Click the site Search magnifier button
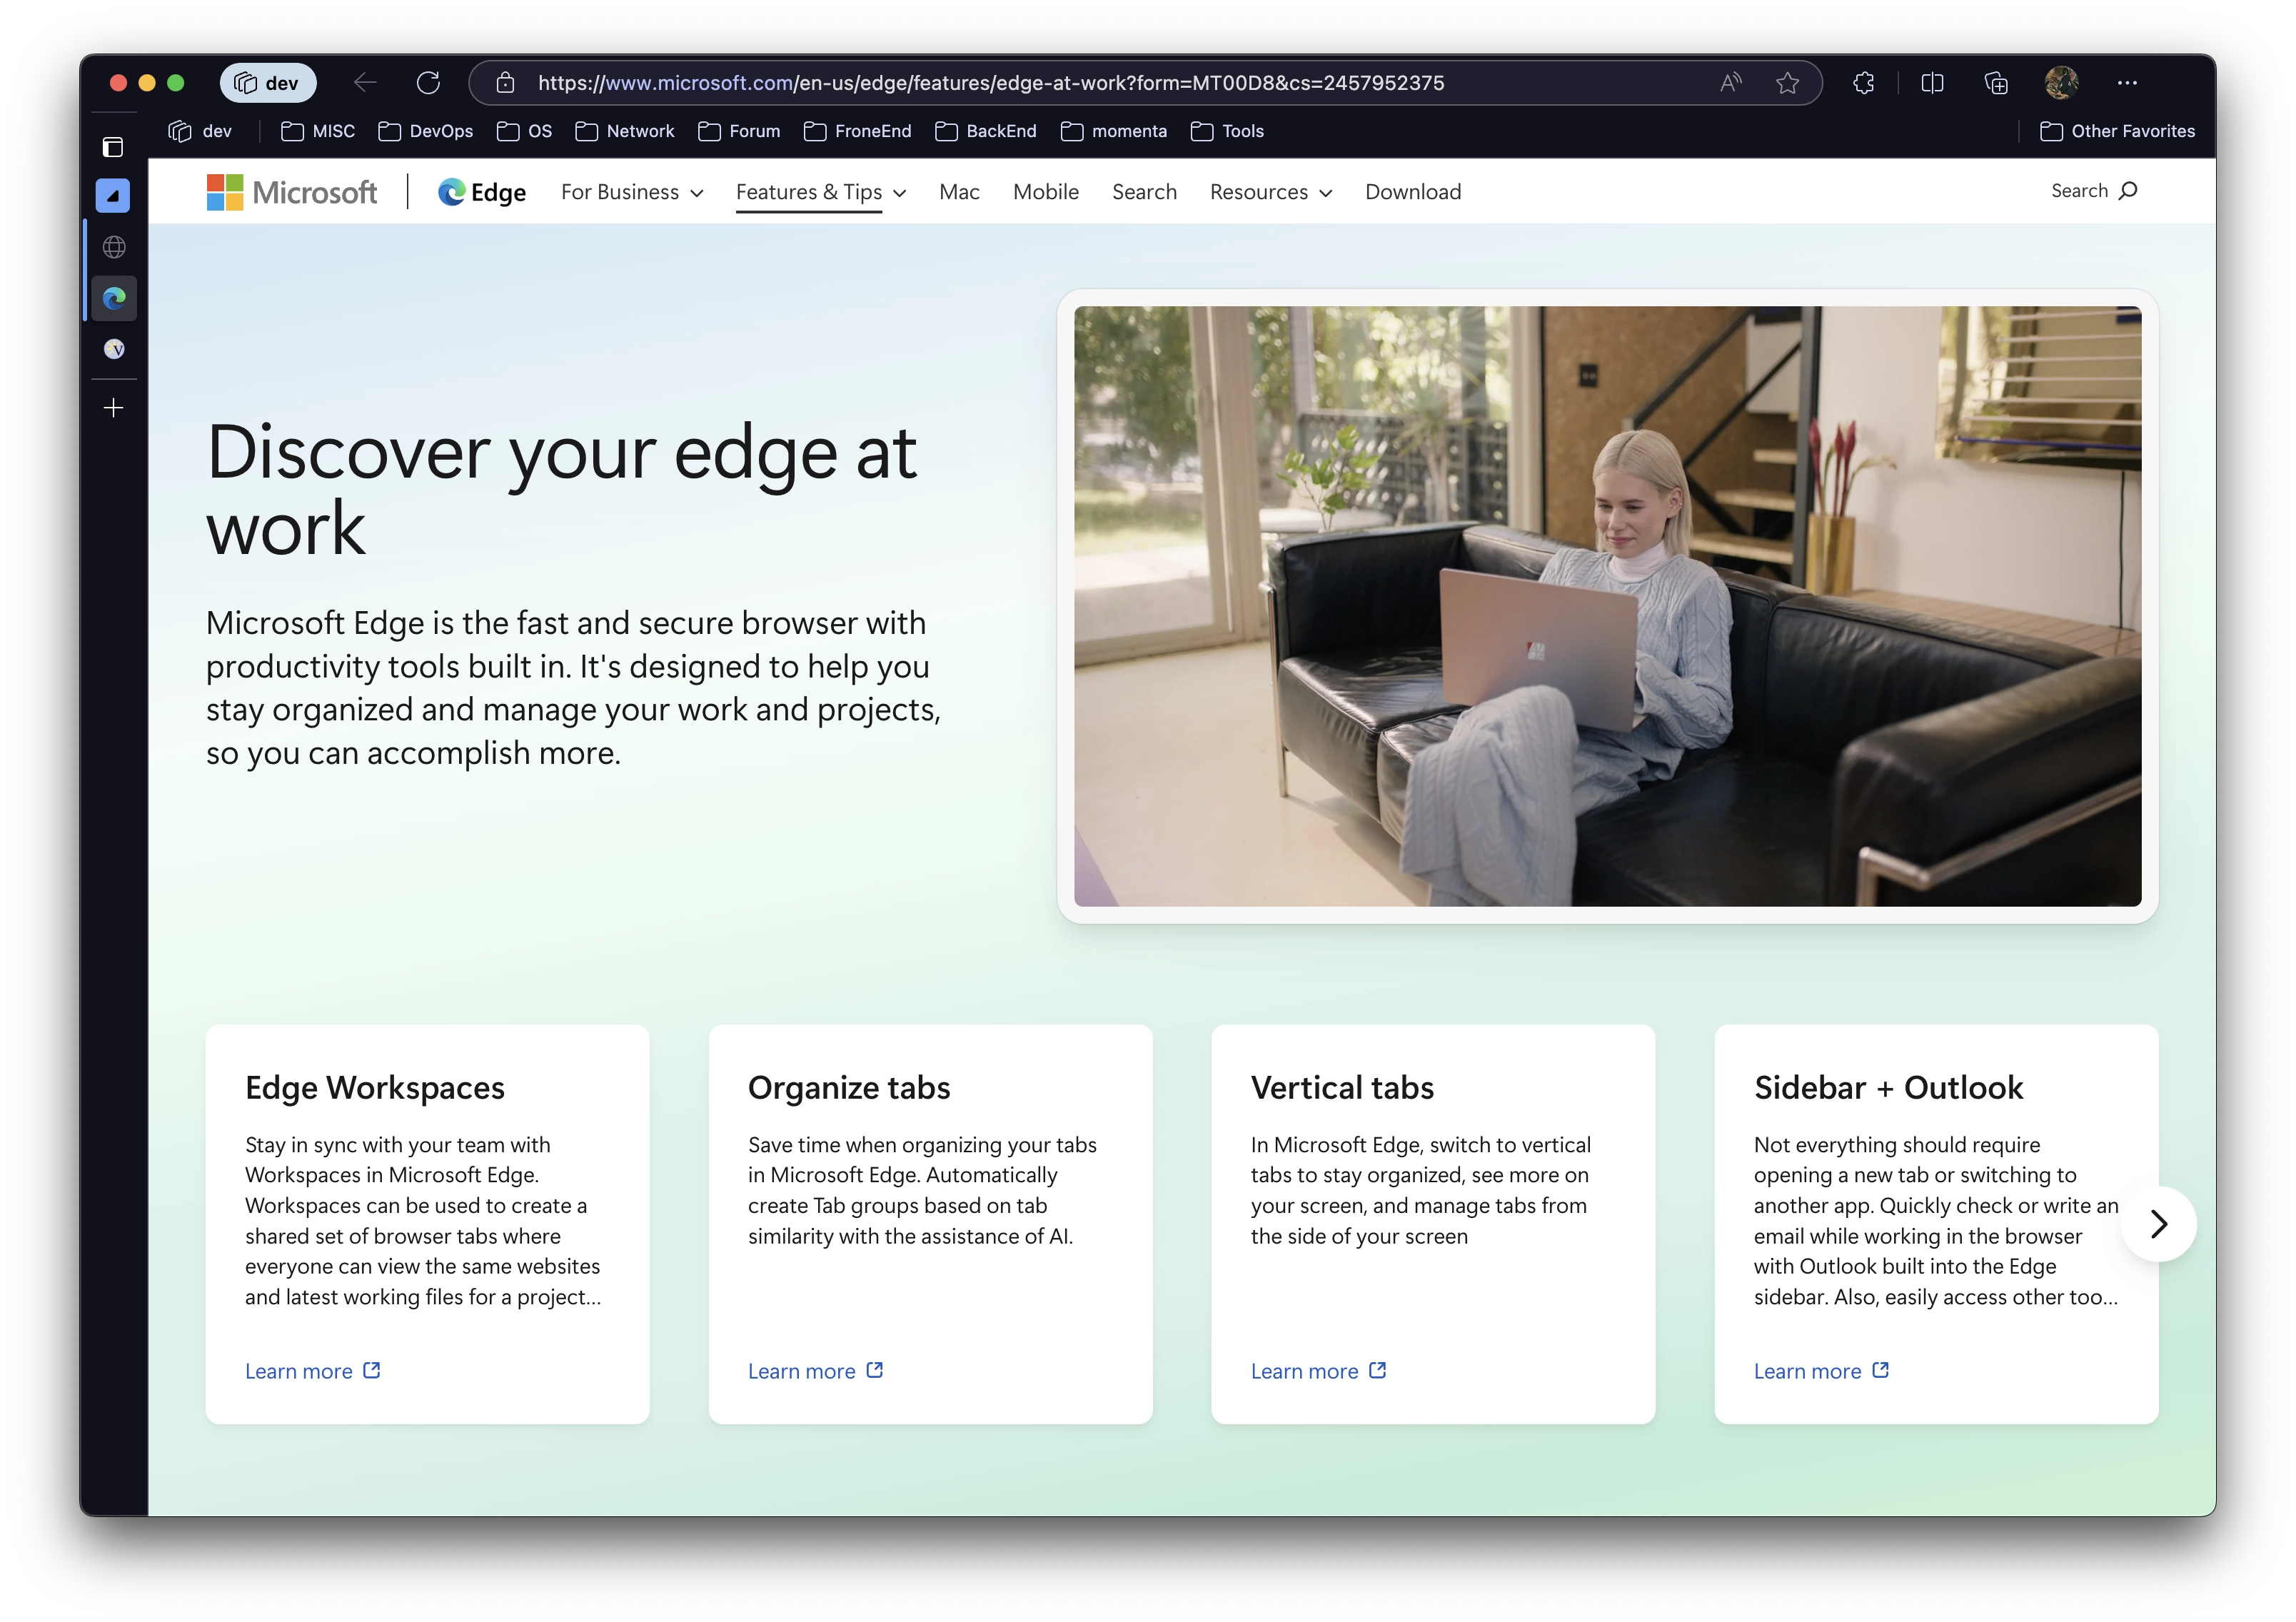The width and height of the screenshot is (2296, 1622). coord(2093,191)
